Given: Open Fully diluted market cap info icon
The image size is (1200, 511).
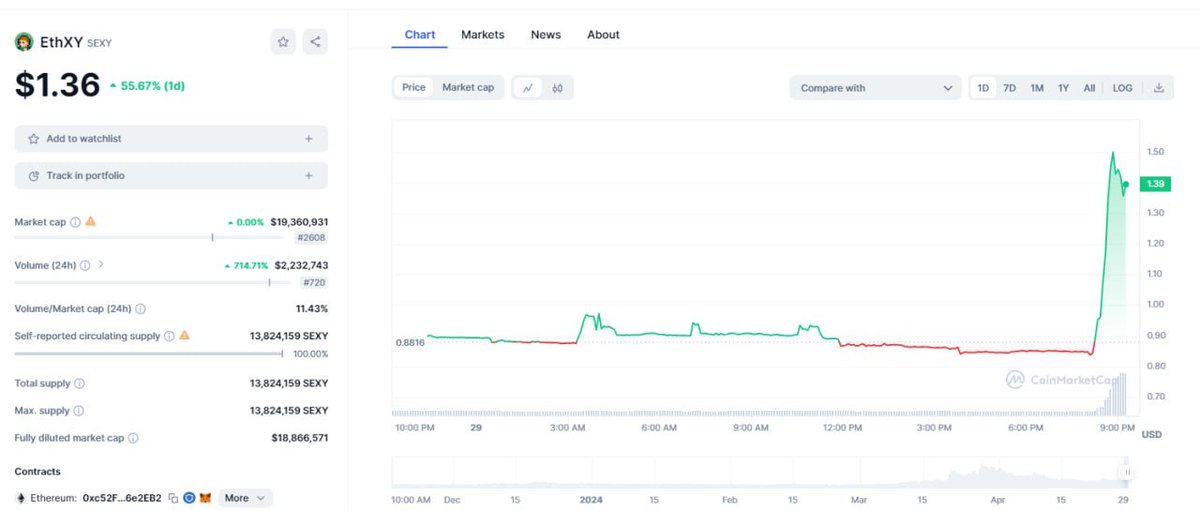Looking at the screenshot, I should tap(133, 438).
